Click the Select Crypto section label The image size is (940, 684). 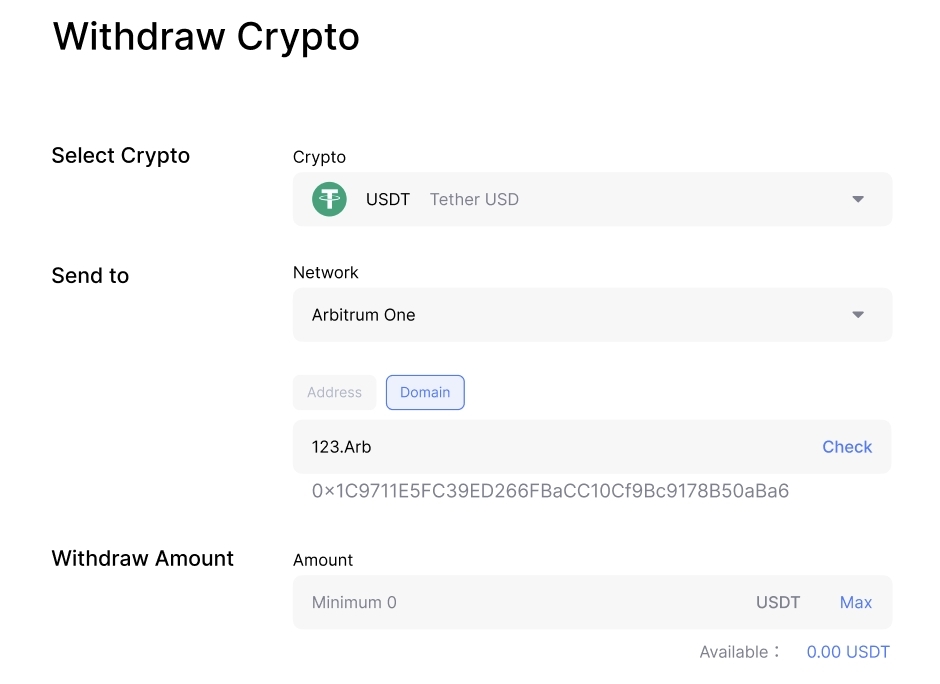pos(120,156)
